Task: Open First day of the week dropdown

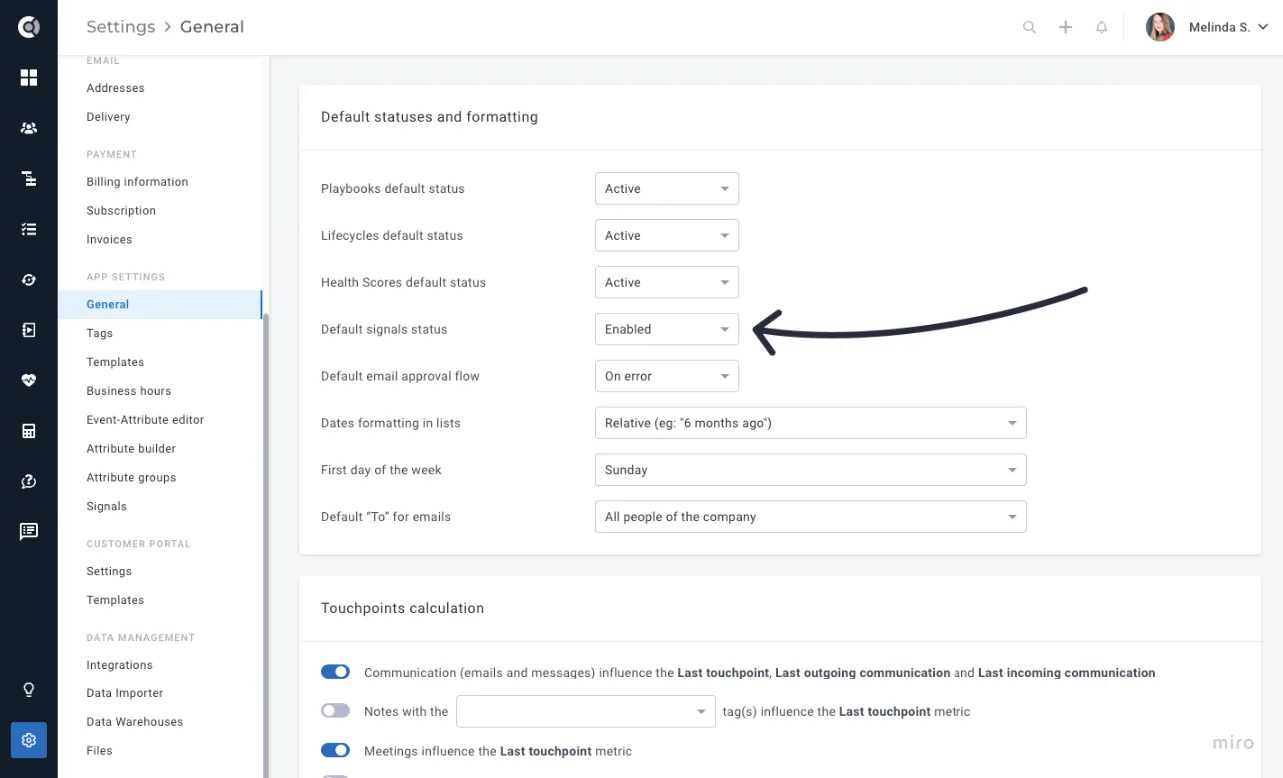Action: pyautogui.click(x=810, y=470)
